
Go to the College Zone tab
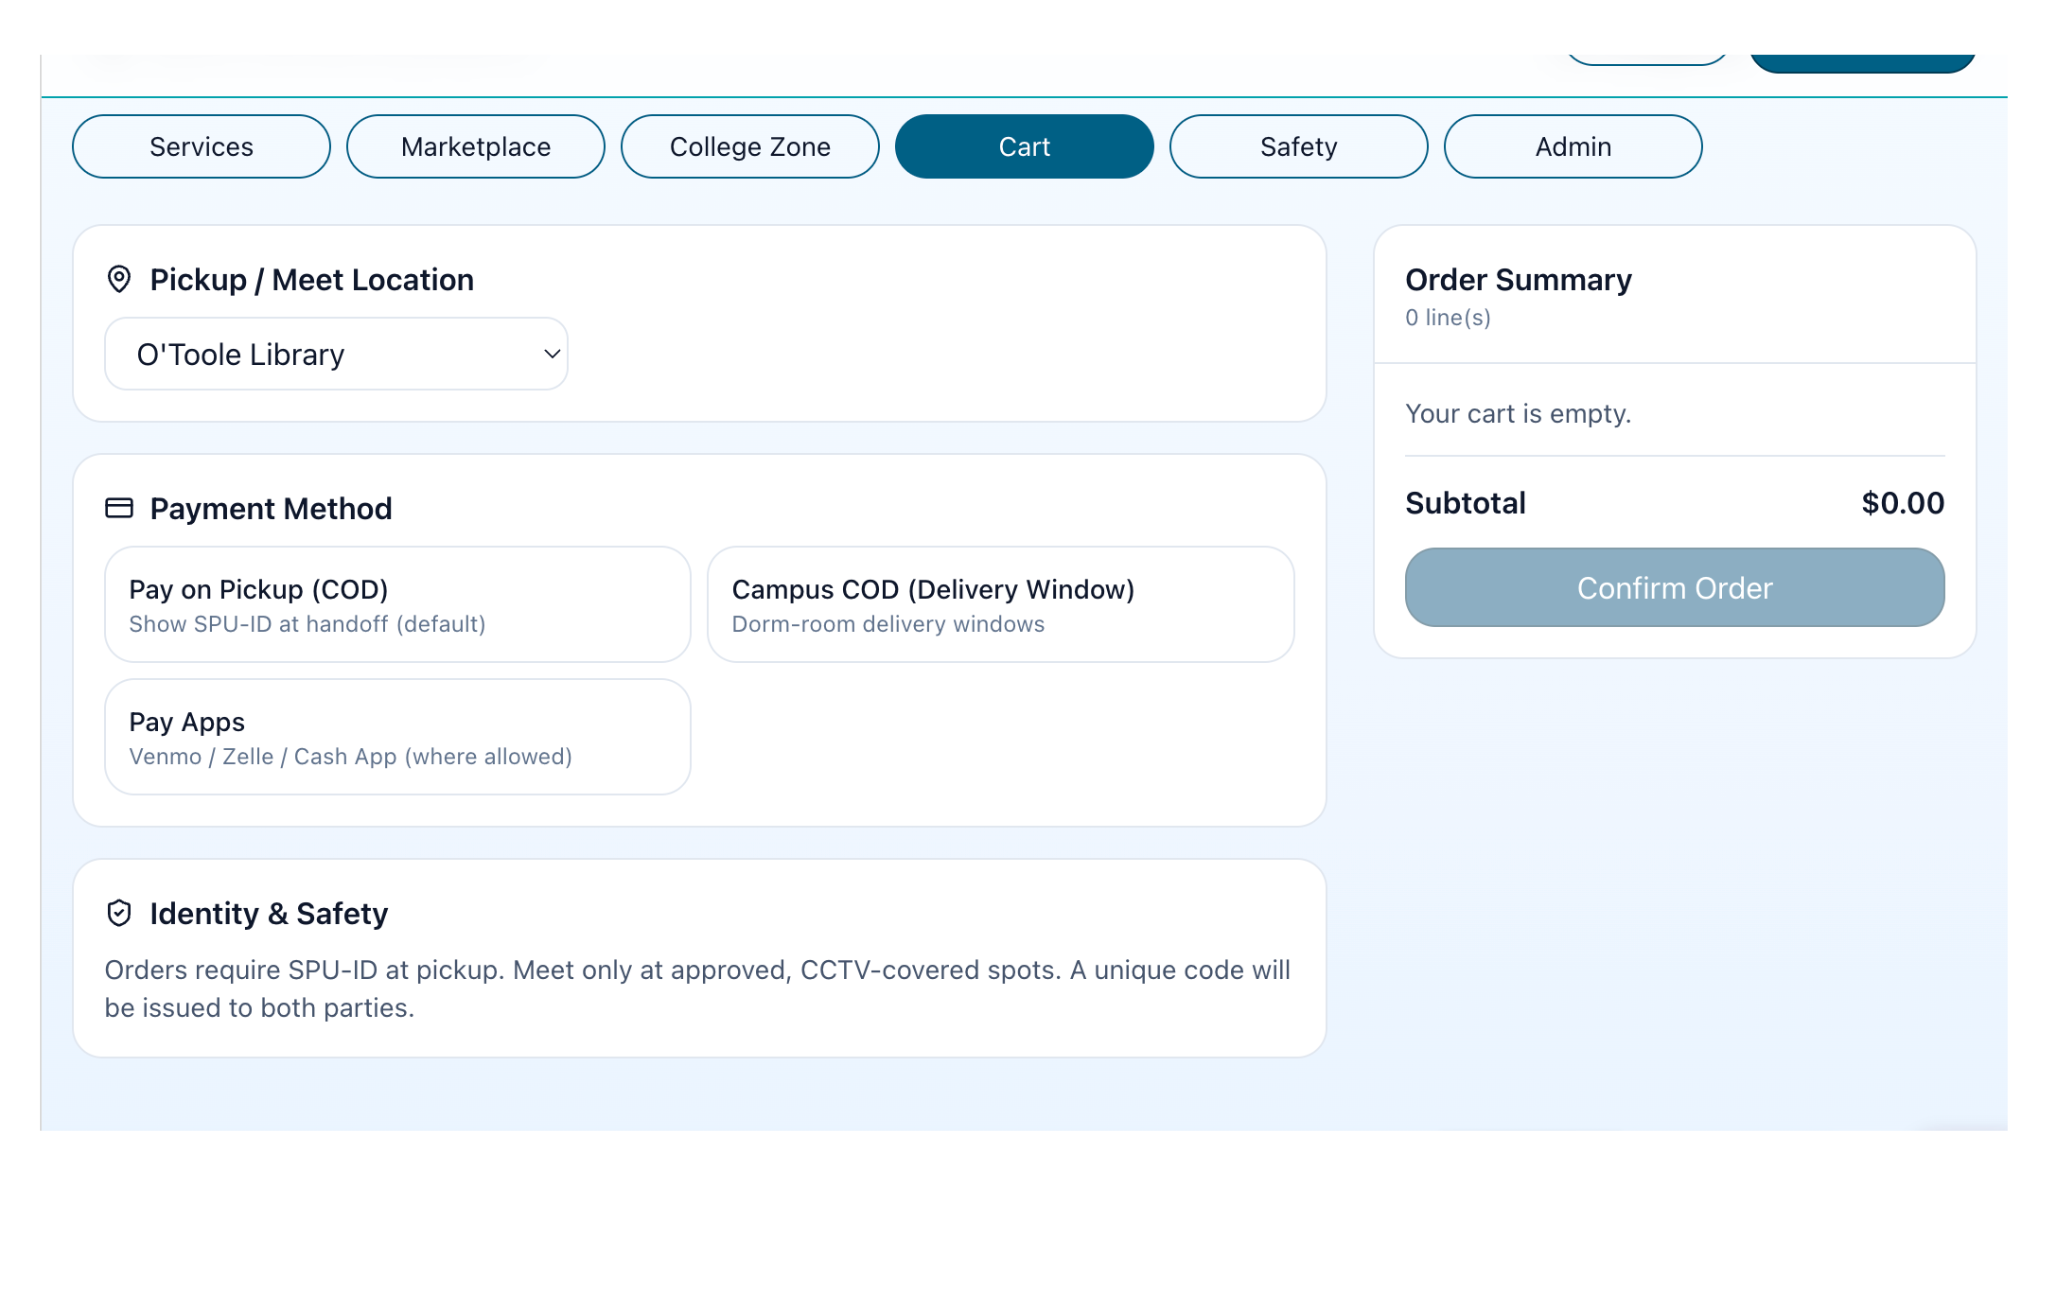(x=749, y=147)
